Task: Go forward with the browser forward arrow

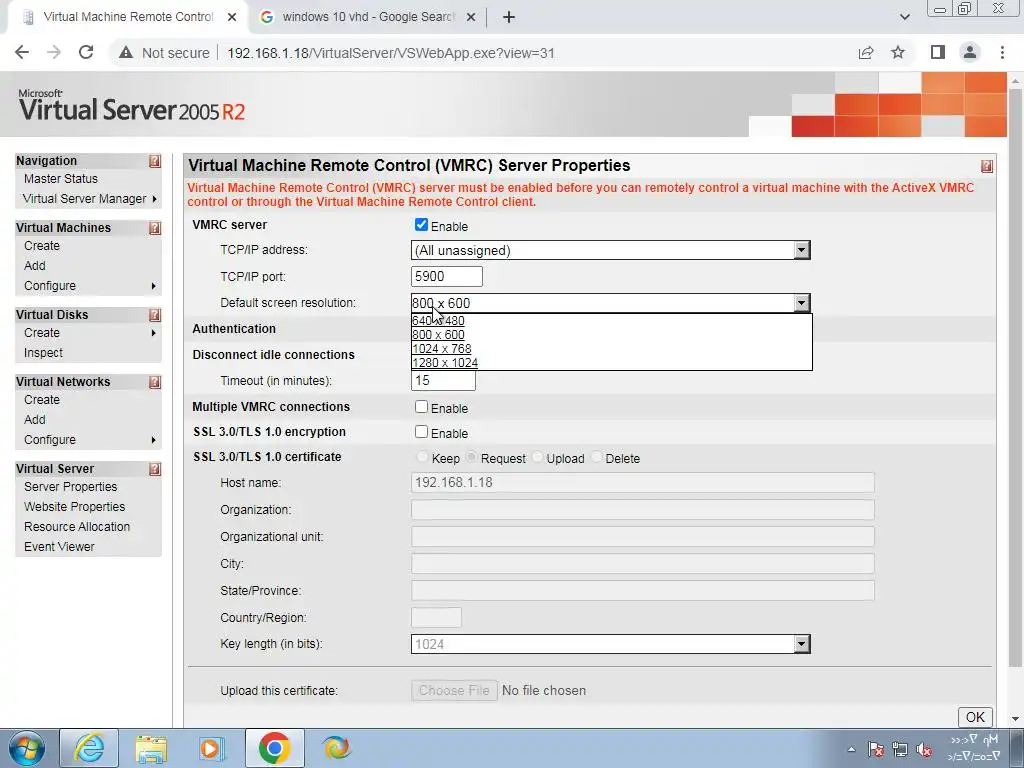Action: click(x=54, y=52)
